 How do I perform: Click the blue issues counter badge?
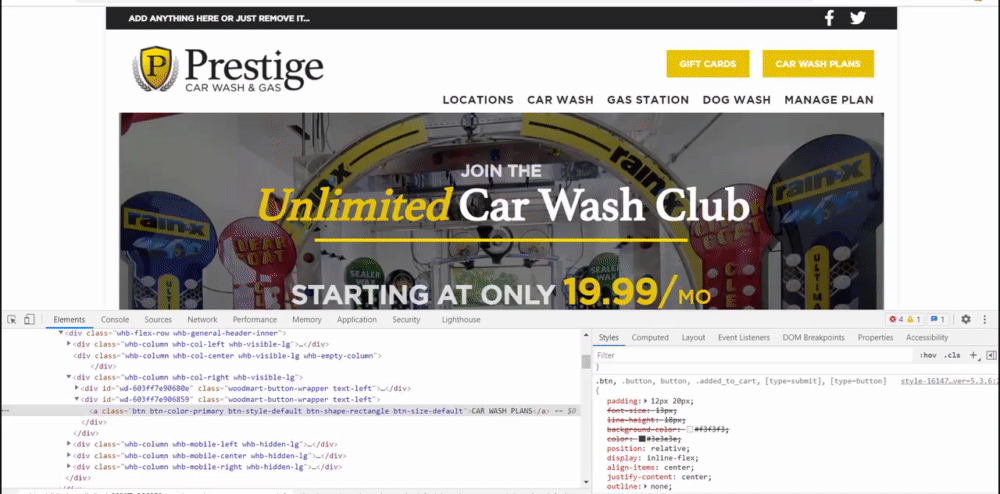(938, 319)
